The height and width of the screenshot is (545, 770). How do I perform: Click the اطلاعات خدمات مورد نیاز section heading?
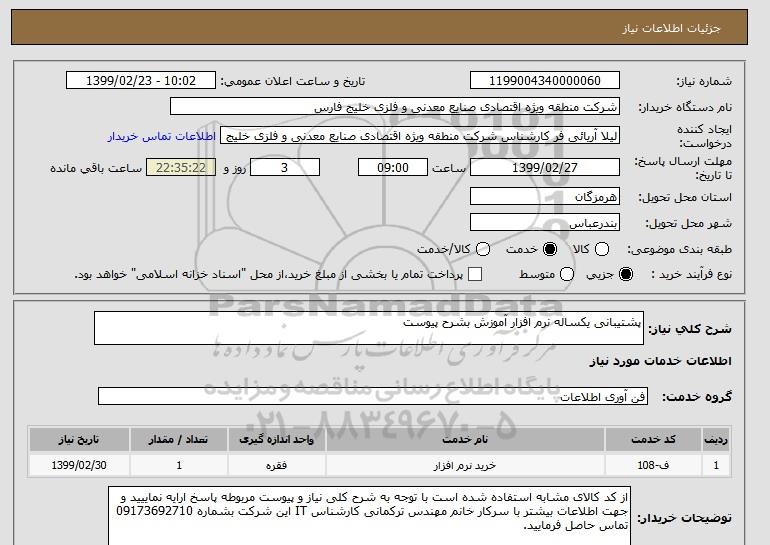coord(660,361)
